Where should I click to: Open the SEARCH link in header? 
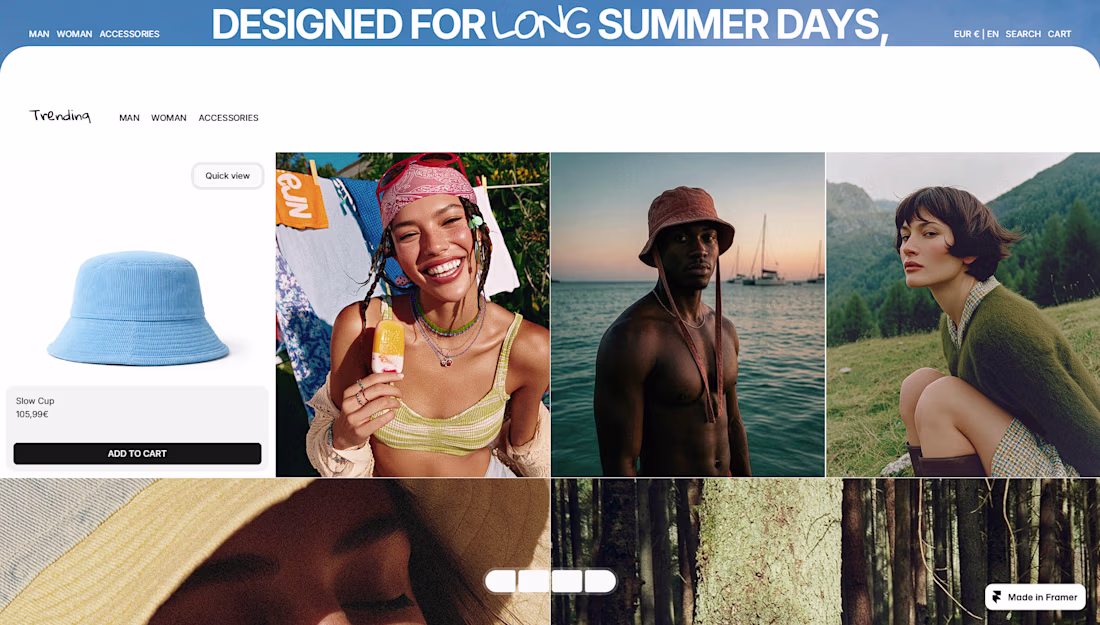pos(1023,34)
